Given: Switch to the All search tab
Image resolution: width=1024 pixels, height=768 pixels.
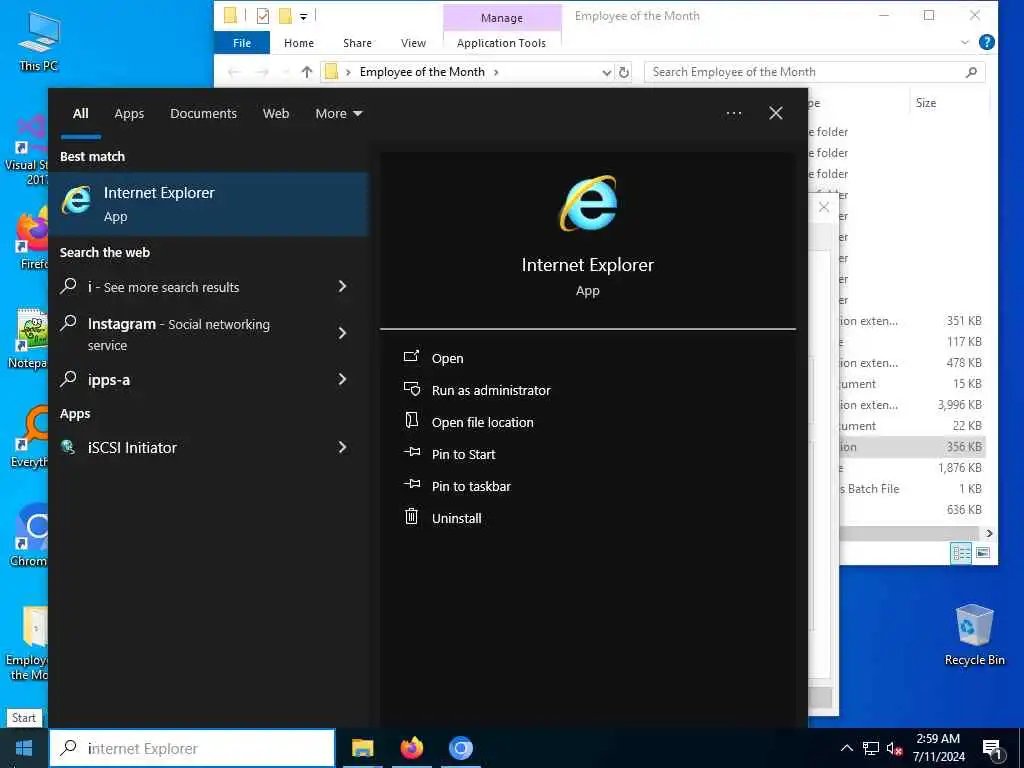Looking at the screenshot, I should tap(80, 113).
